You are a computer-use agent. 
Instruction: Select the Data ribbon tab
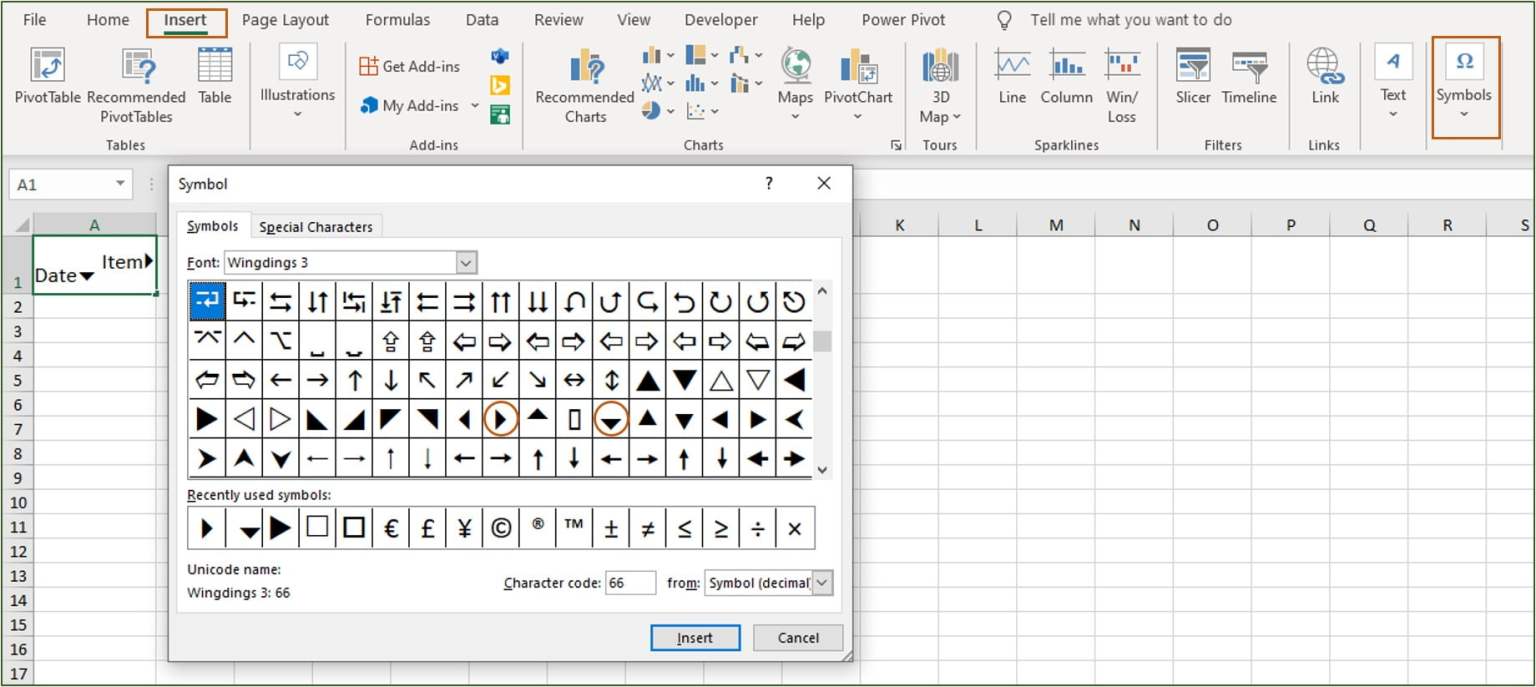482,19
